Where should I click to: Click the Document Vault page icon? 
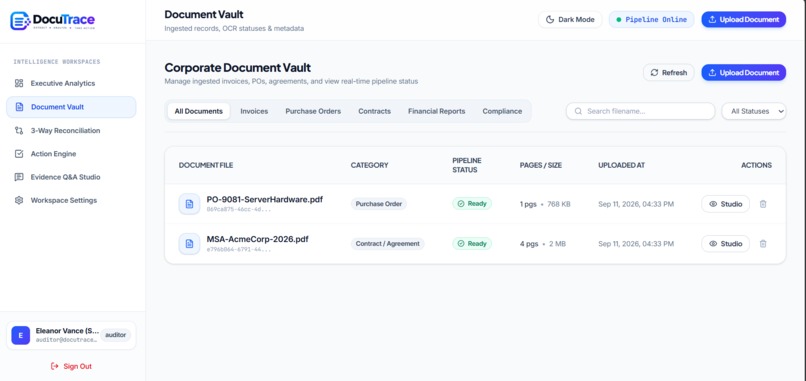pos(20,107)
